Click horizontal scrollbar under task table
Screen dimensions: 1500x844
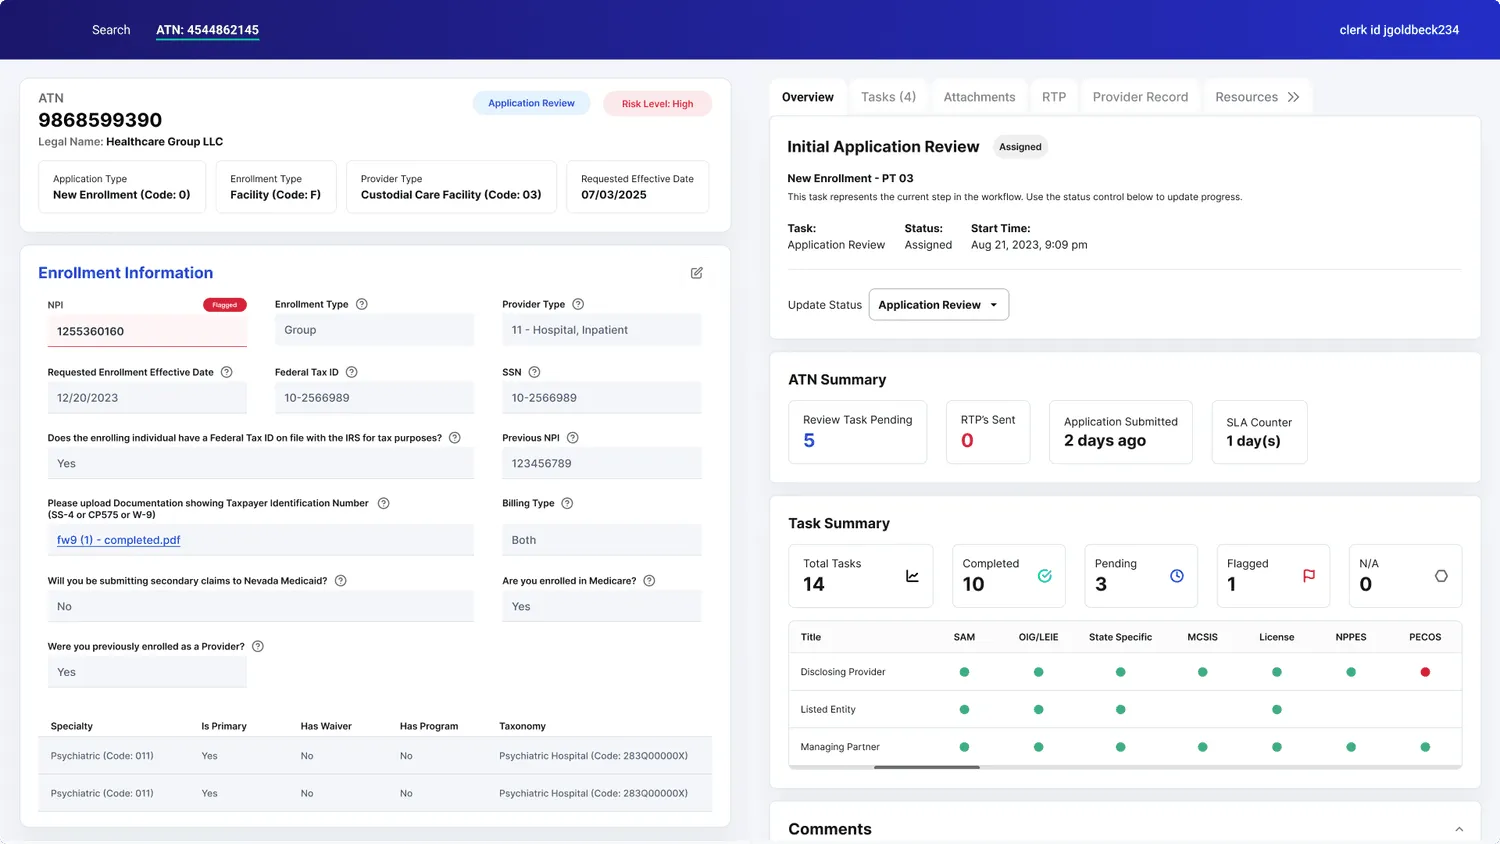926,767
